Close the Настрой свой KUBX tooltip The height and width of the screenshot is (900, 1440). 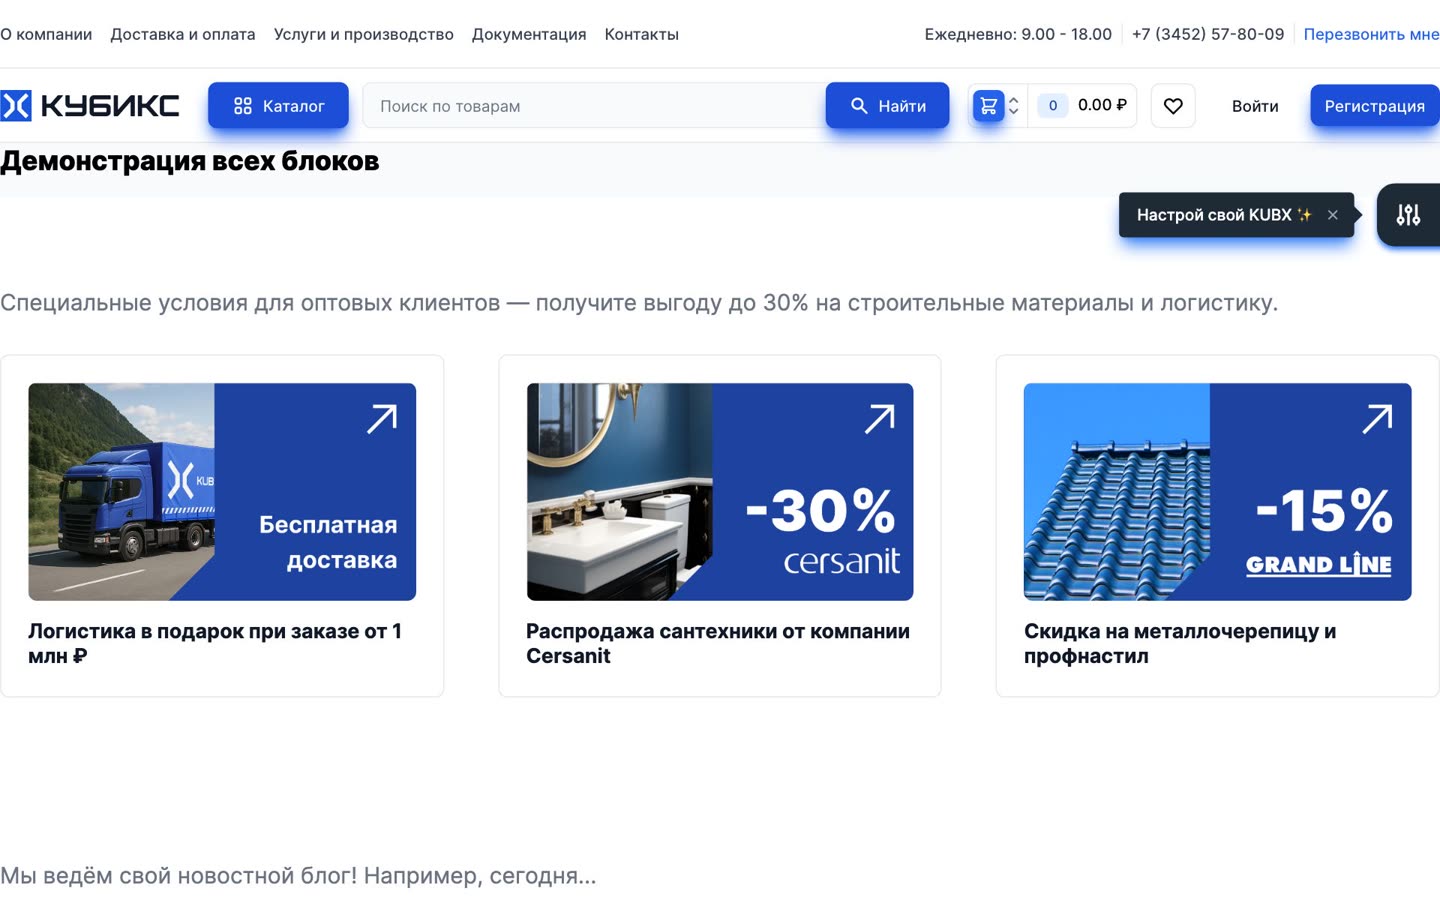coord(1332,215)
